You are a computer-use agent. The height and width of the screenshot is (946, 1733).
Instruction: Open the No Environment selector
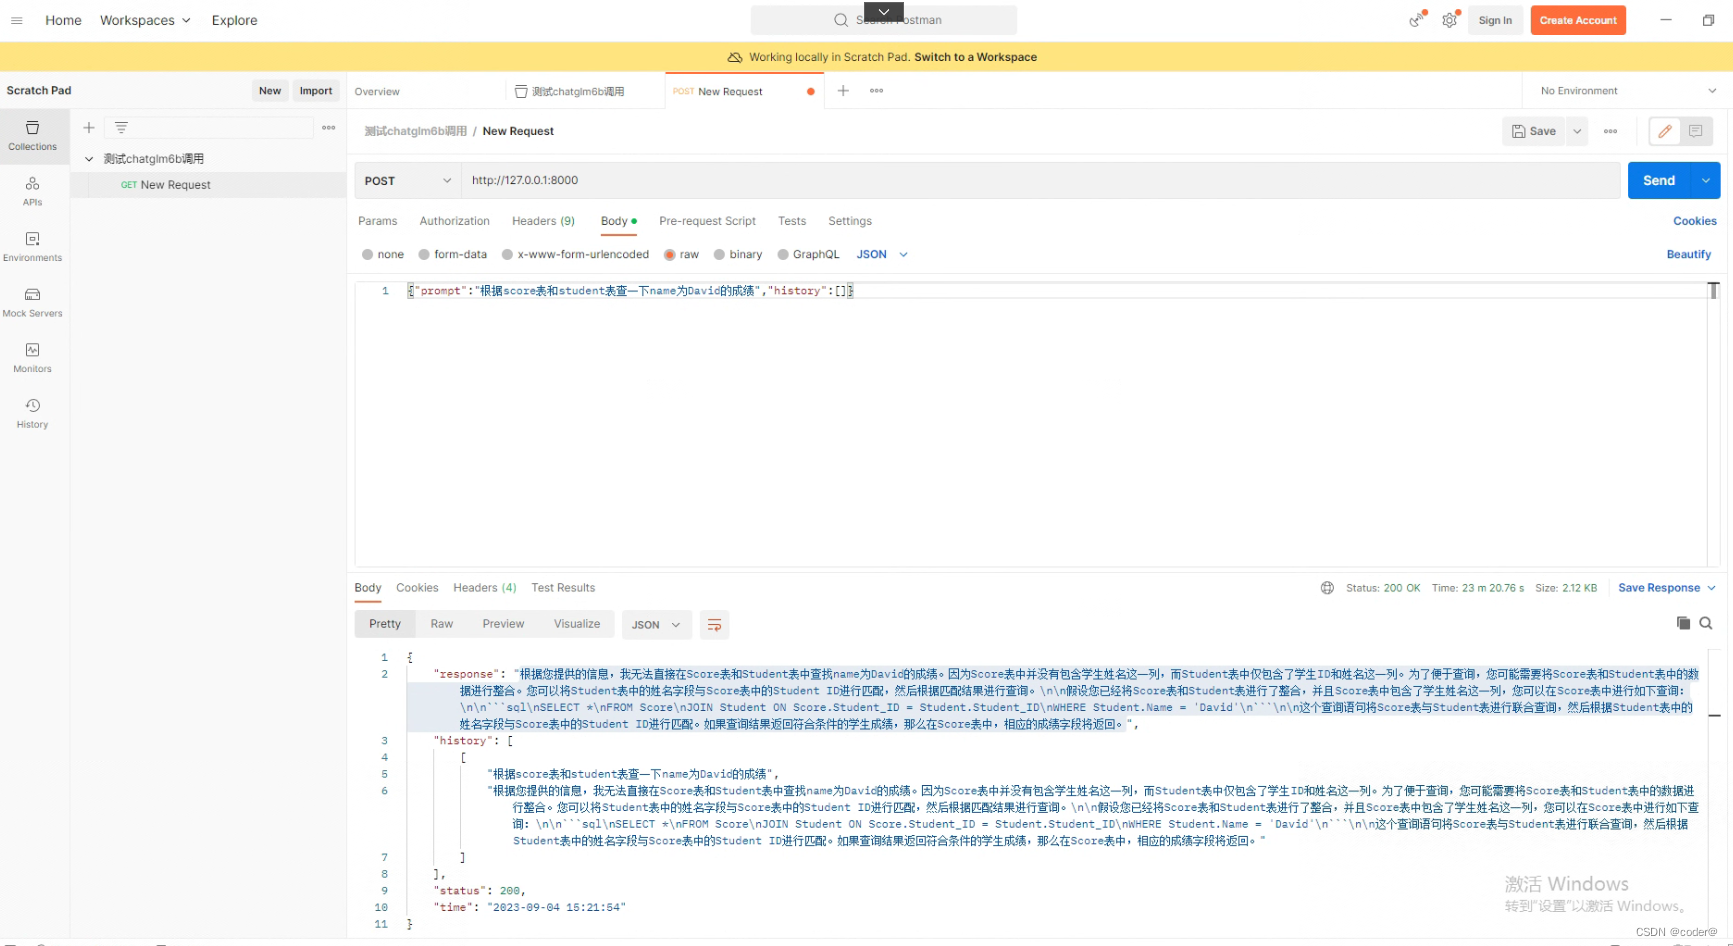pyautogui.click(x=1627, y=91)
